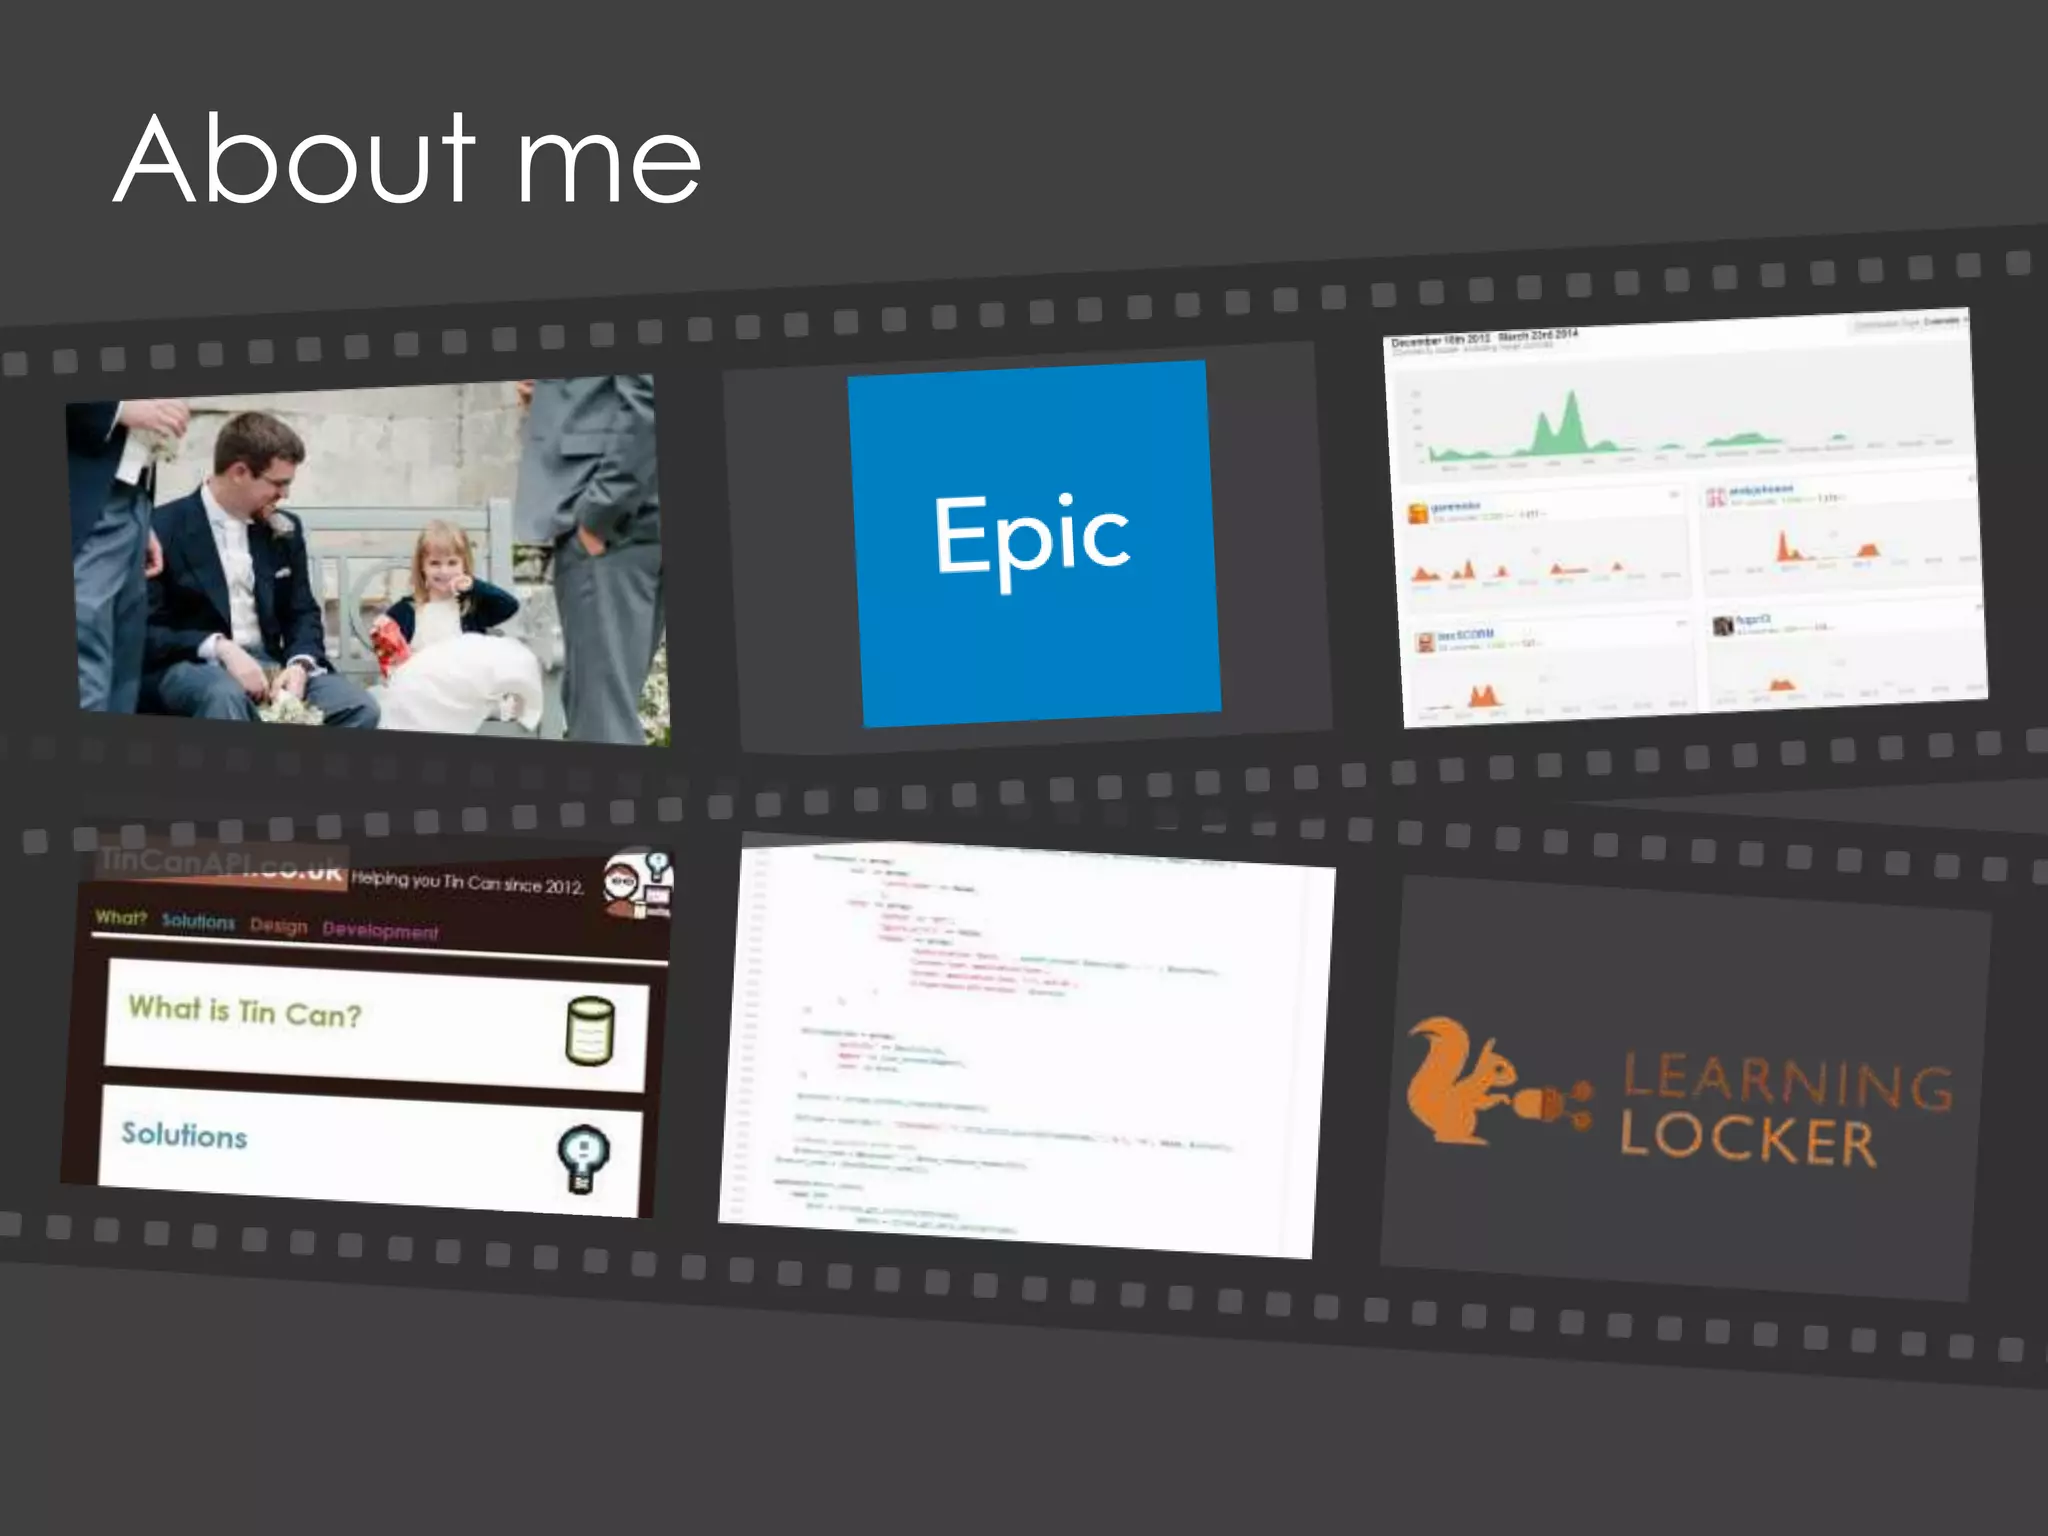Screen dimensions: 2048x1536
Task: Click the lightbulb icon in the Solutions box
Action: pos(583,1158)
